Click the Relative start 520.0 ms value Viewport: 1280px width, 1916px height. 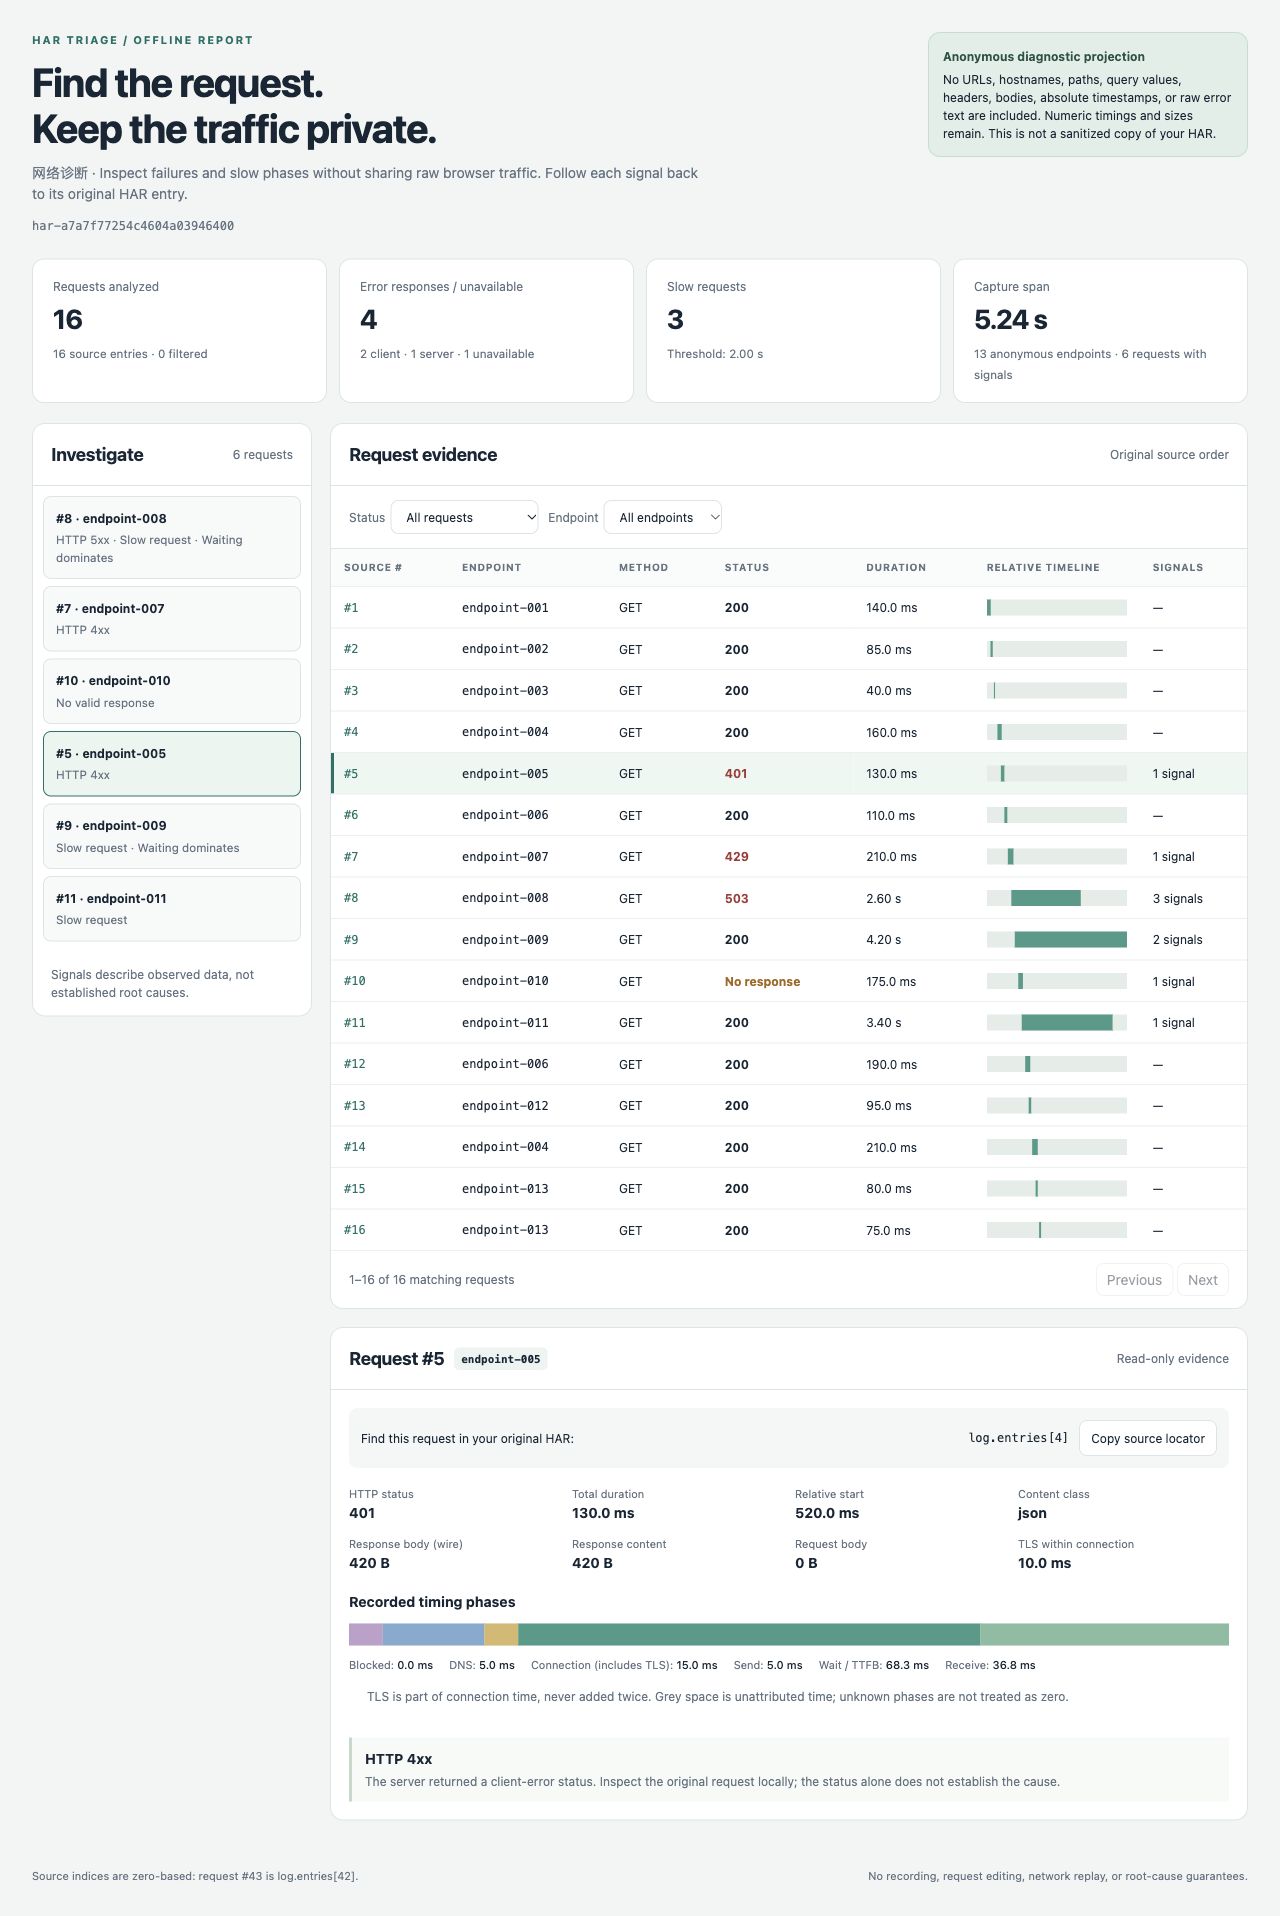coord(827,1513)
